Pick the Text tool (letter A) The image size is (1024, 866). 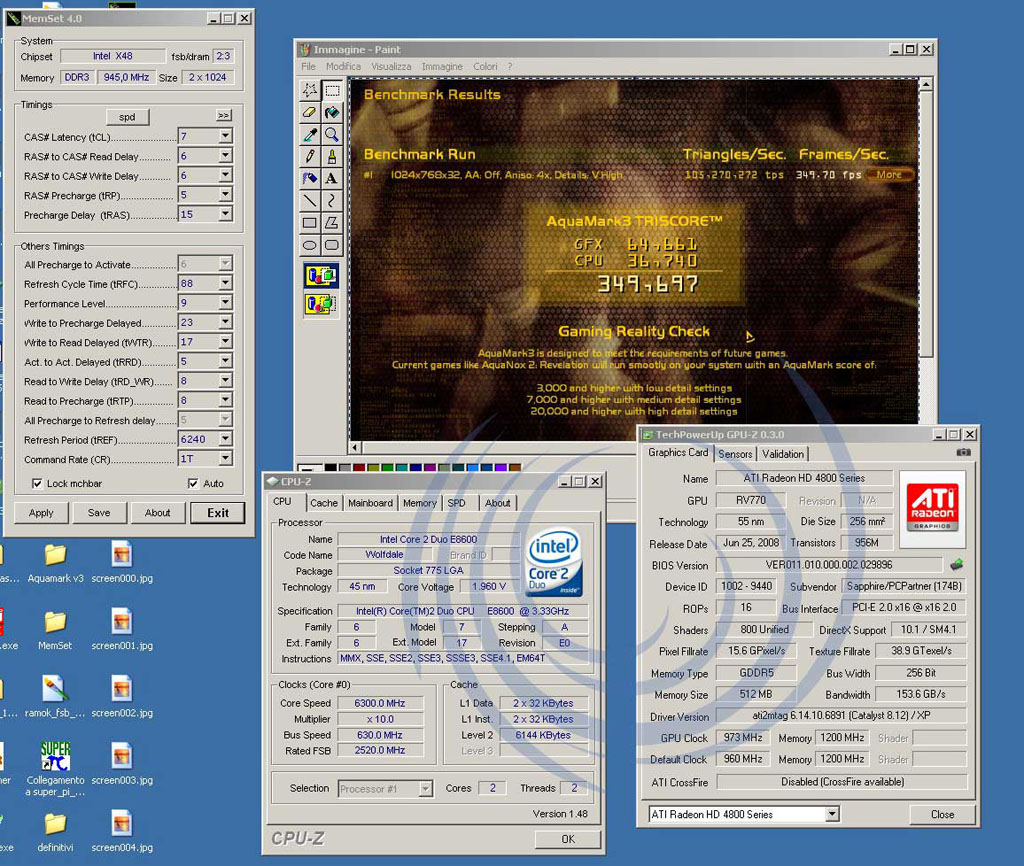[332, 178]
